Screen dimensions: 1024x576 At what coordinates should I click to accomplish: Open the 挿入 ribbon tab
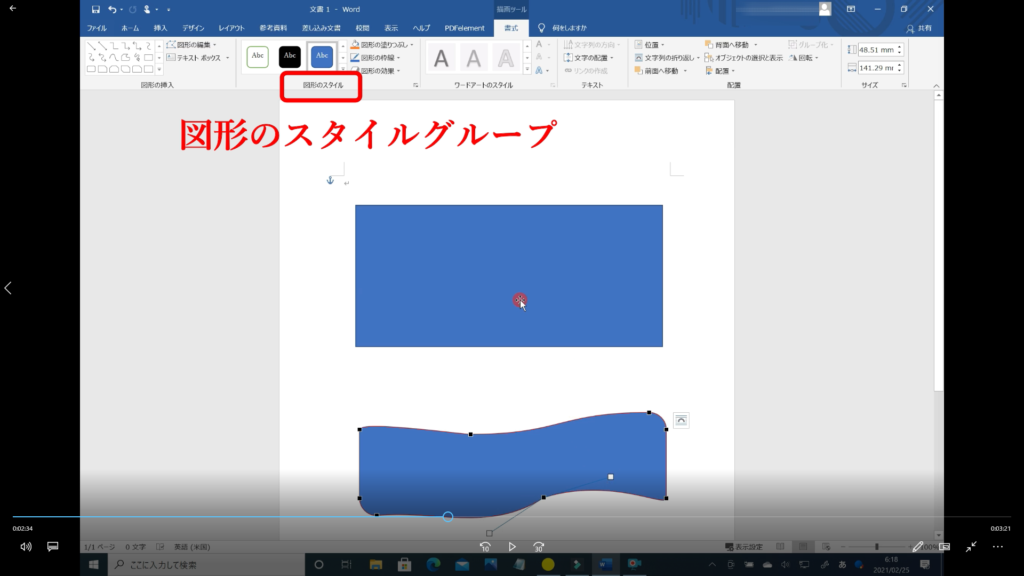160,28
